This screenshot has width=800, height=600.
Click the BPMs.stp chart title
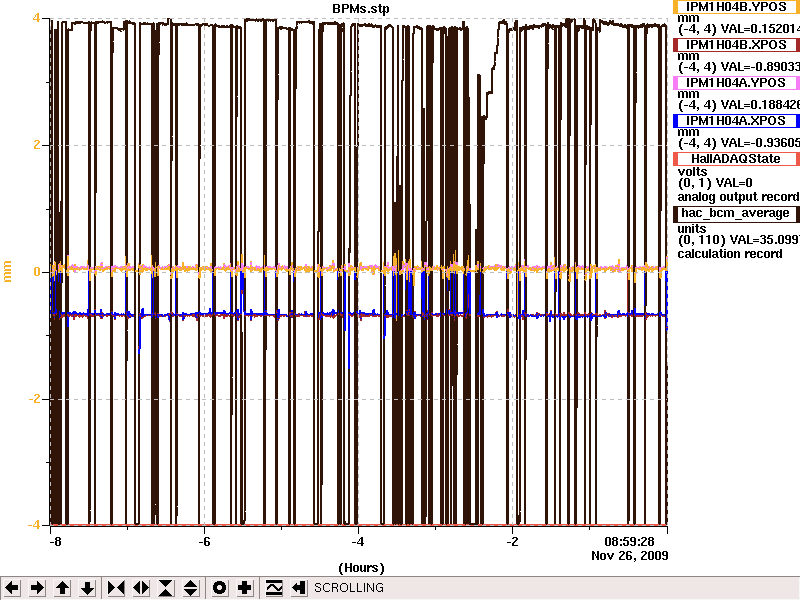click(361, 9)
